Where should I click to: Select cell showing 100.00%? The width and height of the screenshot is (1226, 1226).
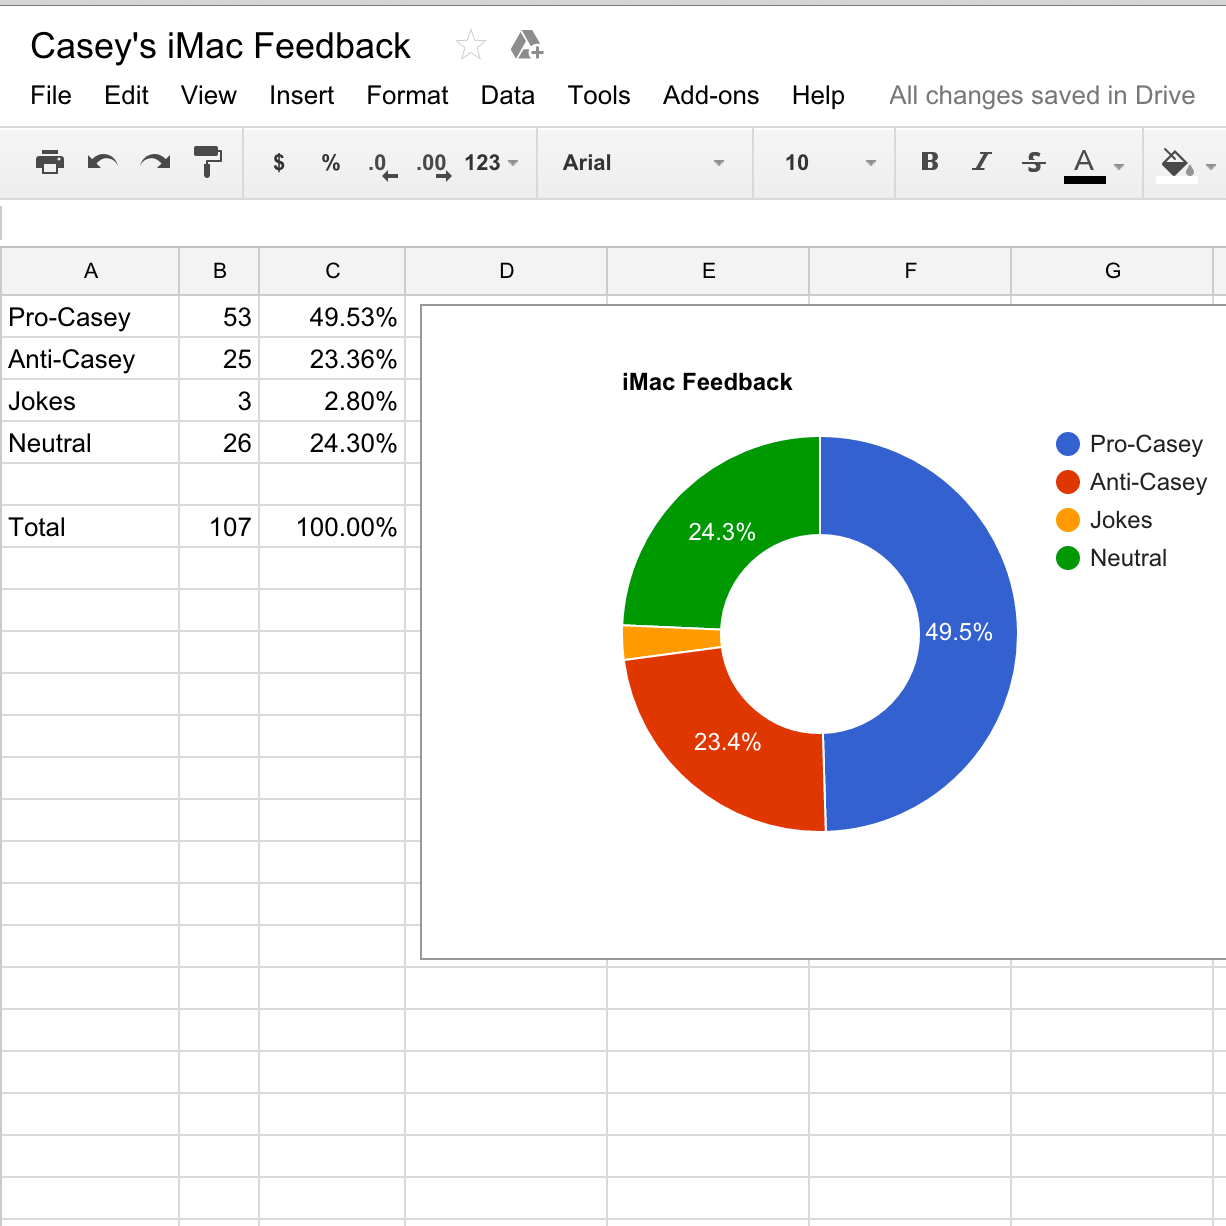pos(332,527)
